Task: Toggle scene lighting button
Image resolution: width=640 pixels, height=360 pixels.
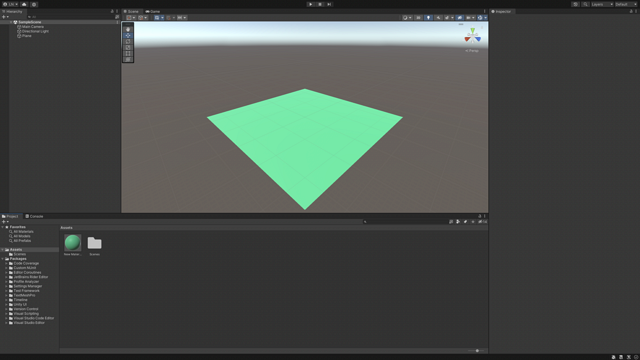Action: pos(428,18)
